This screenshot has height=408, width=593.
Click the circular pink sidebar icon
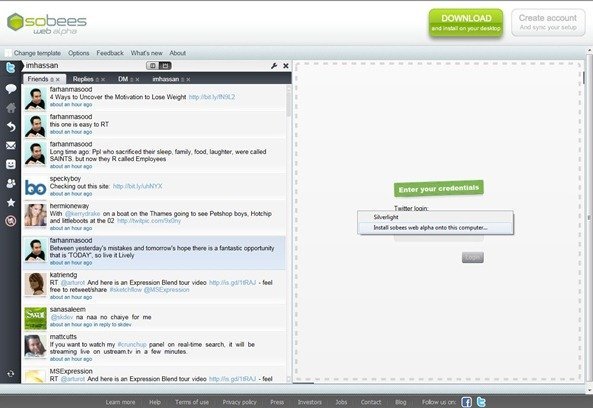coord(11,221)
